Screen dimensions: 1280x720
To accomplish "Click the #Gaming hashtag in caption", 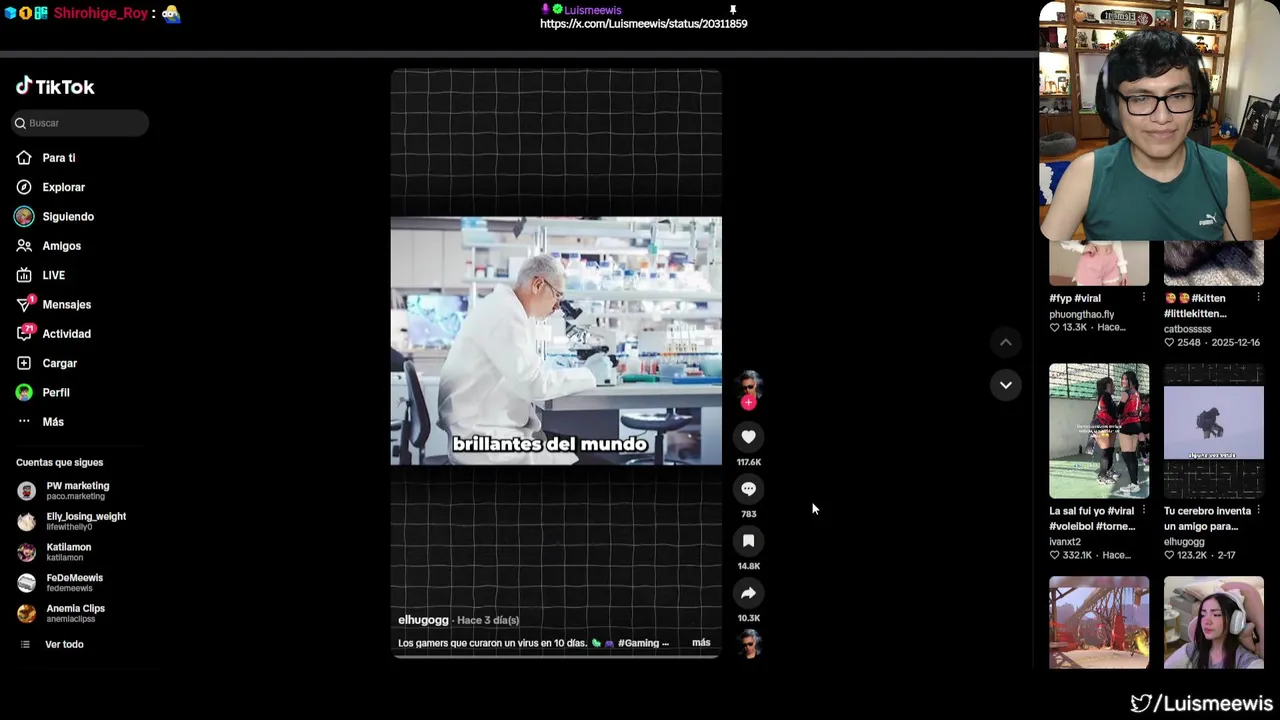I will [639, 643].
